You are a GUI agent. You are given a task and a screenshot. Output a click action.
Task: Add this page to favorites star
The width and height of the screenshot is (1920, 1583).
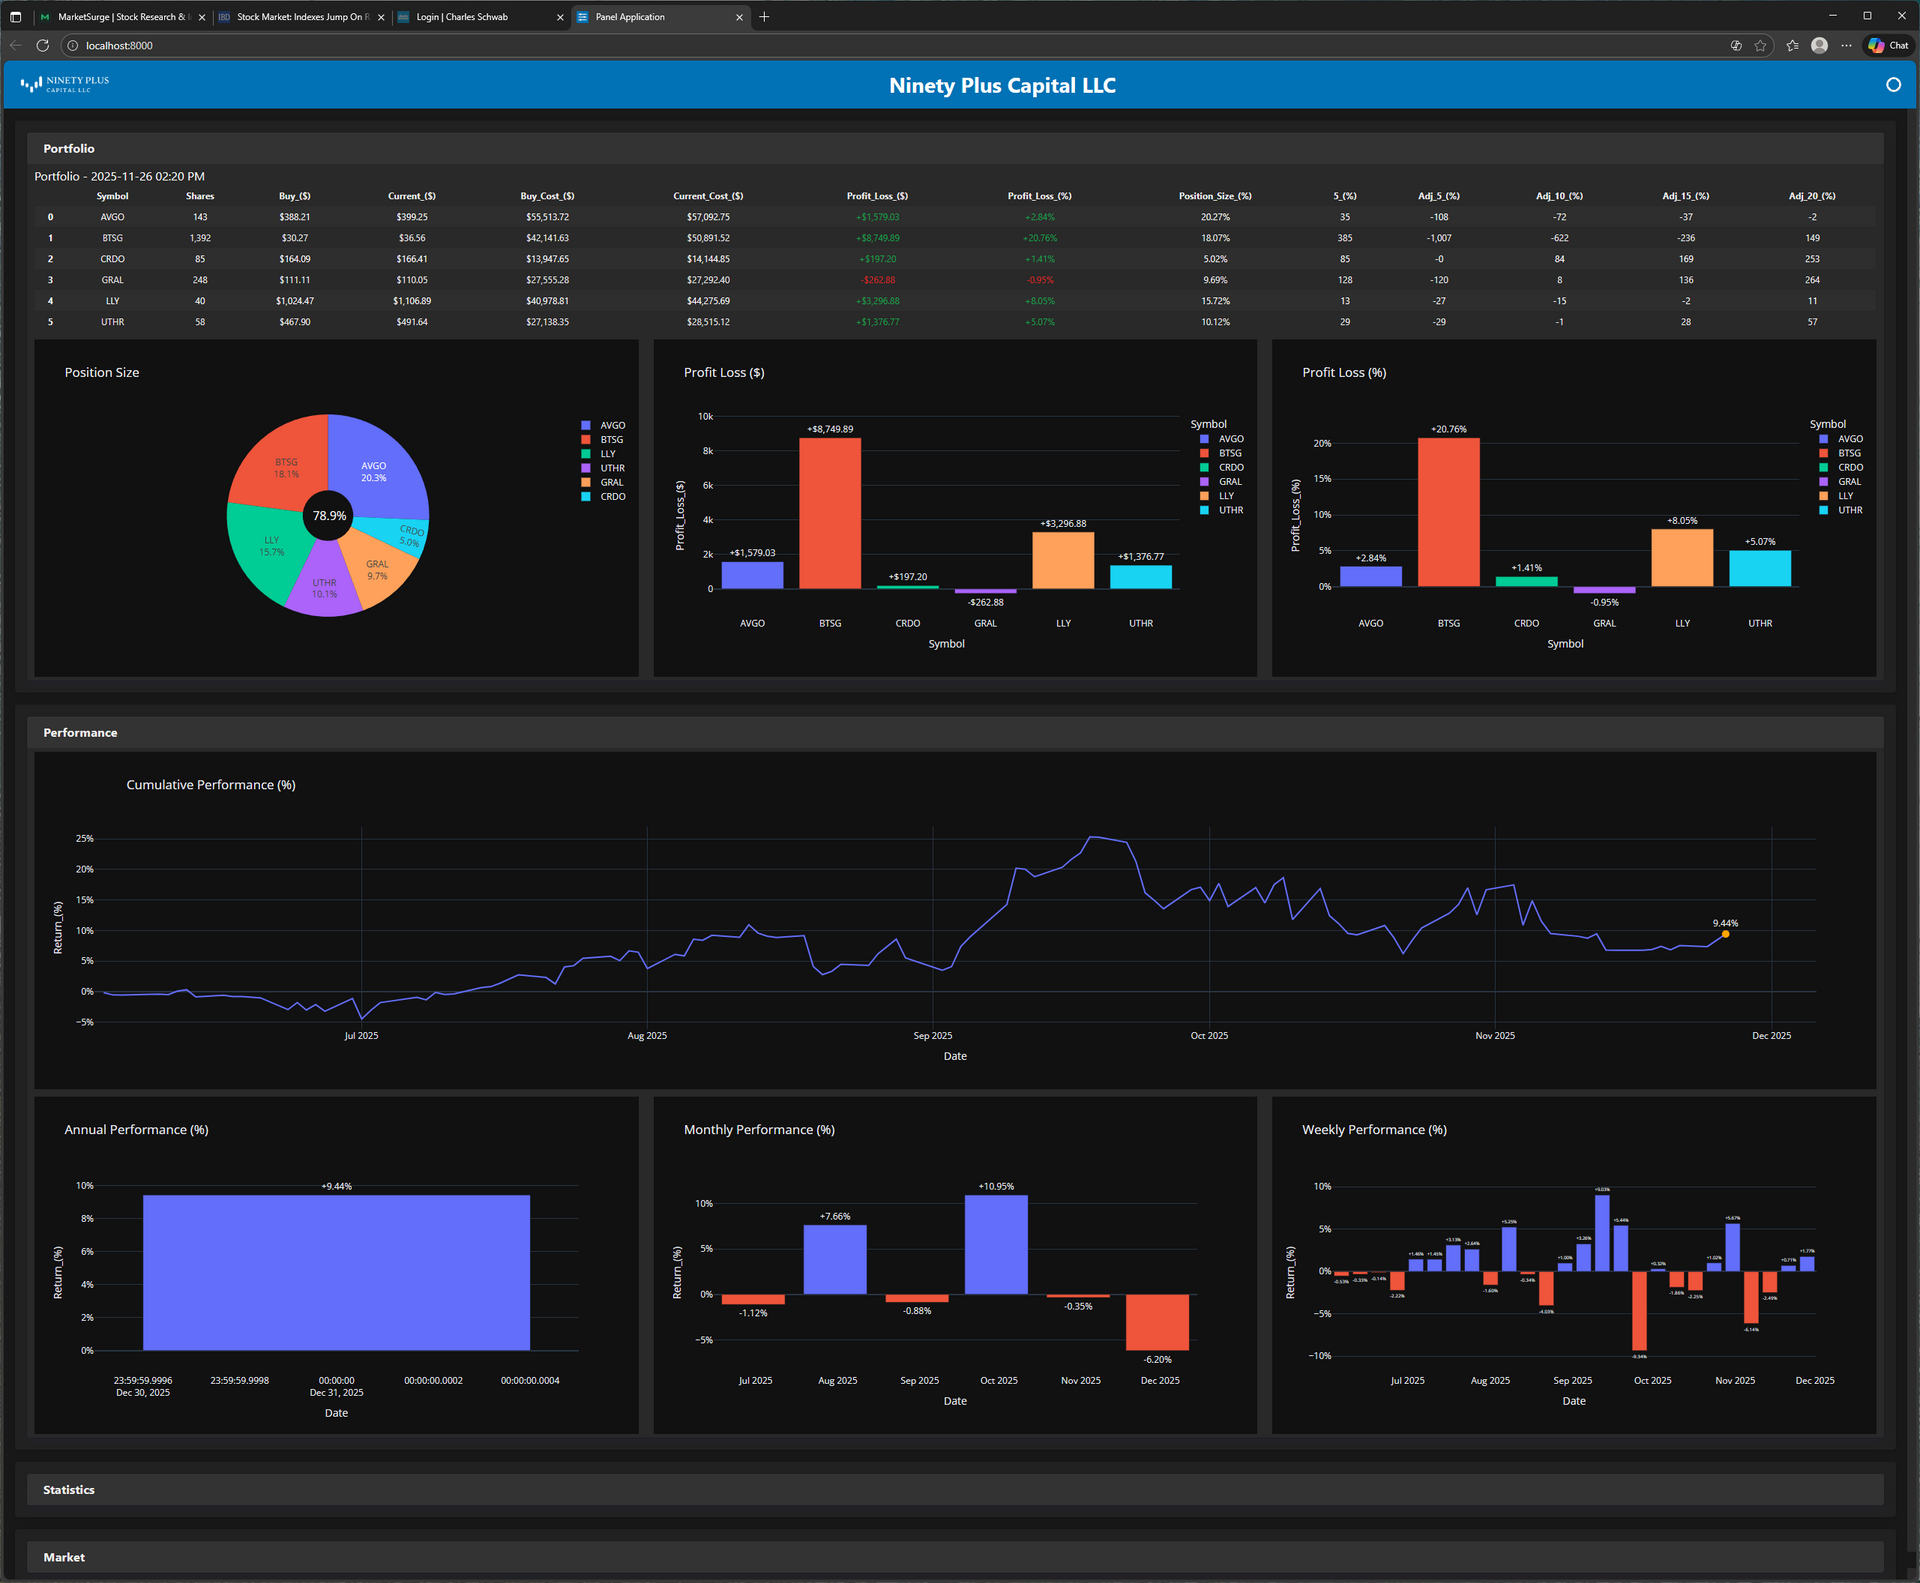(1760, 45)
